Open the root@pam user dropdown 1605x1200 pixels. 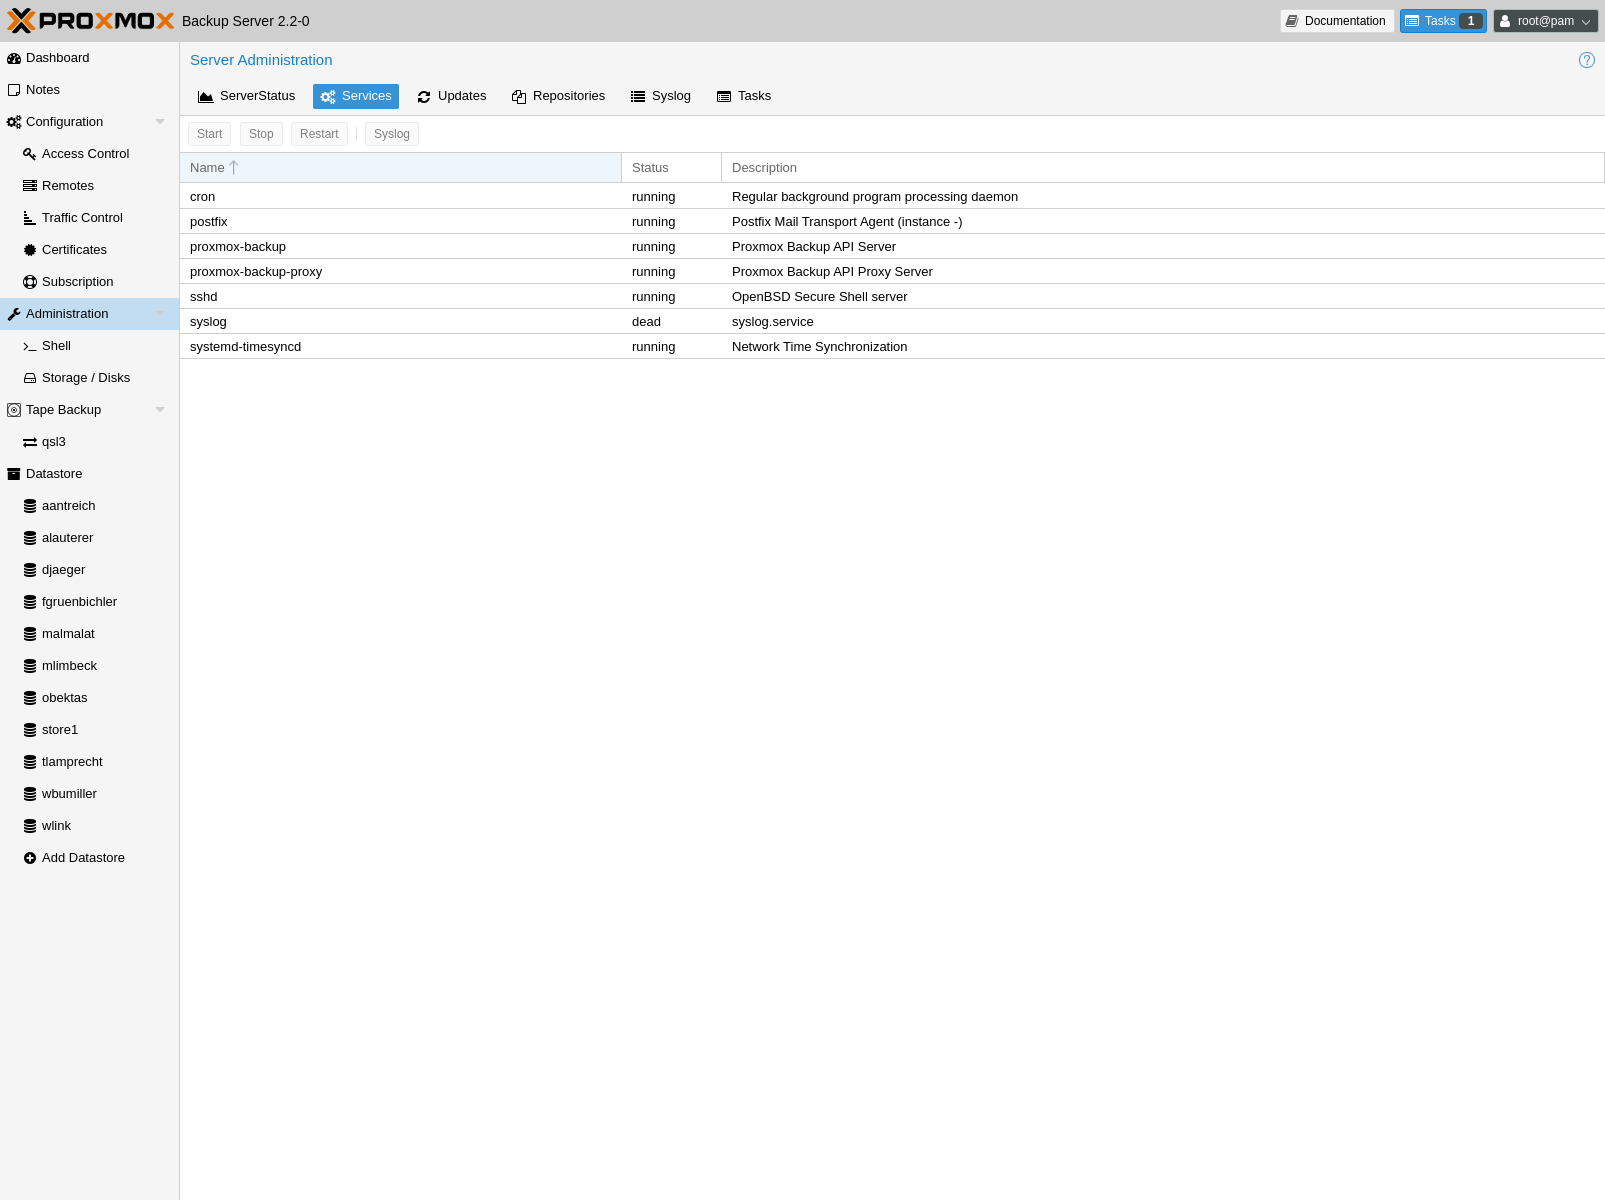click(x=1545, y=21)
